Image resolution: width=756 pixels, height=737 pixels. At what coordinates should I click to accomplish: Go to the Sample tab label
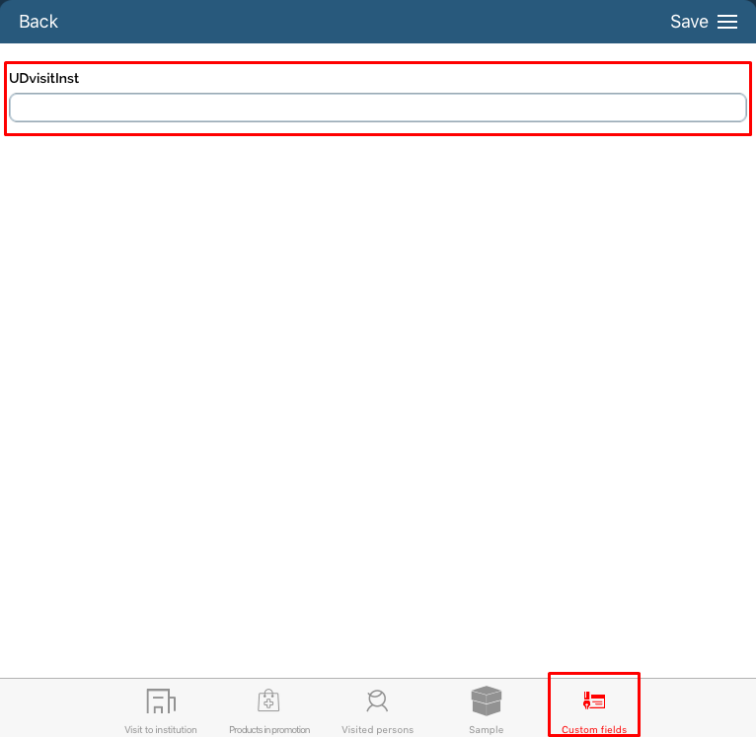(486, 730)
